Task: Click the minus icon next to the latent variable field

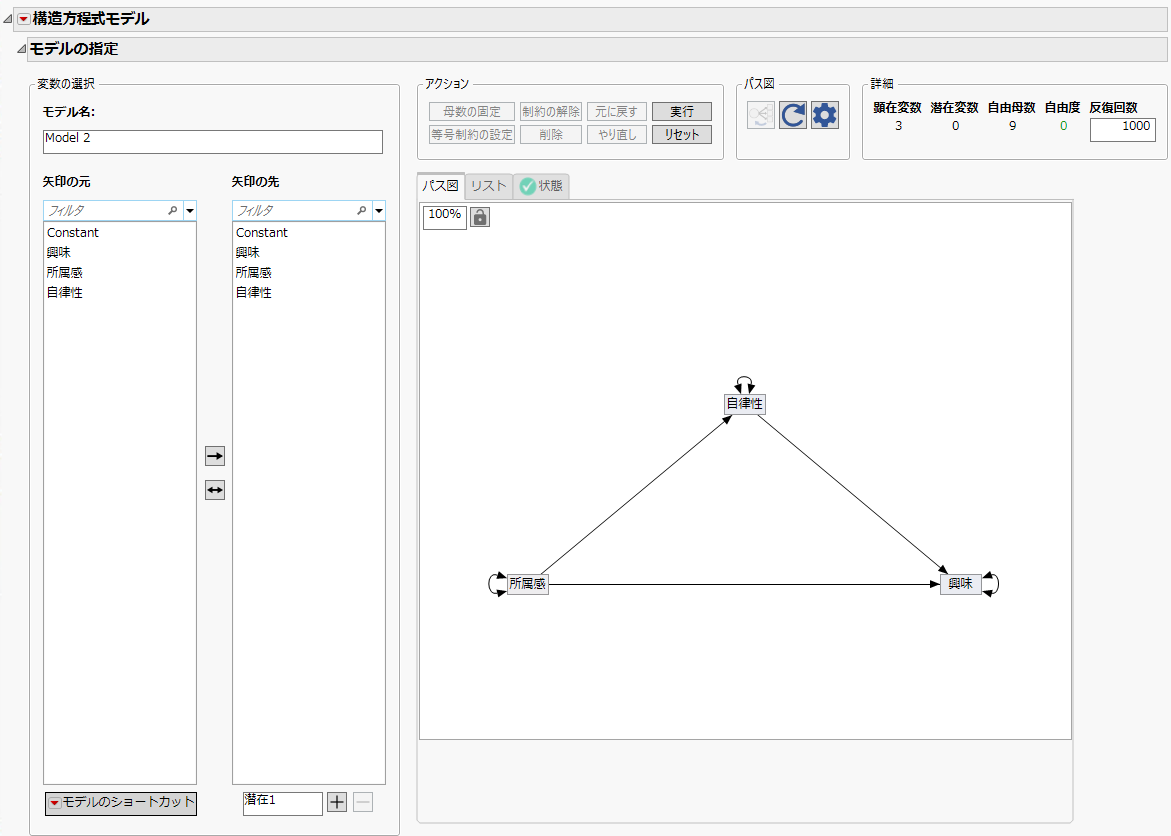Action: (x=361, y=802)
